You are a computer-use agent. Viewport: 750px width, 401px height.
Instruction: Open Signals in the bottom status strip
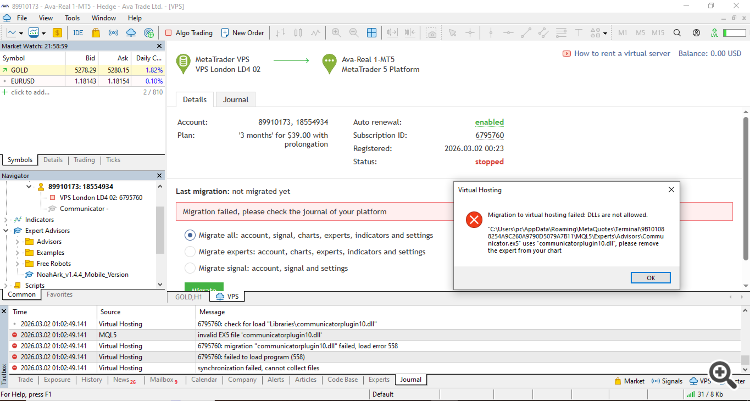667,381
